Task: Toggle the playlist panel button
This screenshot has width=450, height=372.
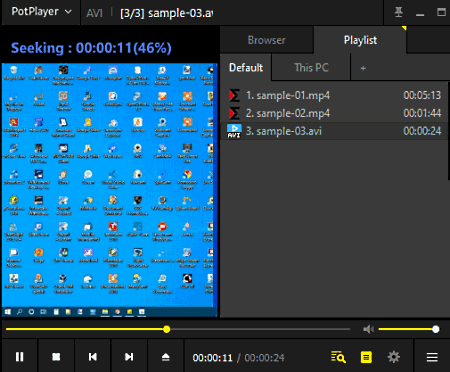Action: pos(366,357)
